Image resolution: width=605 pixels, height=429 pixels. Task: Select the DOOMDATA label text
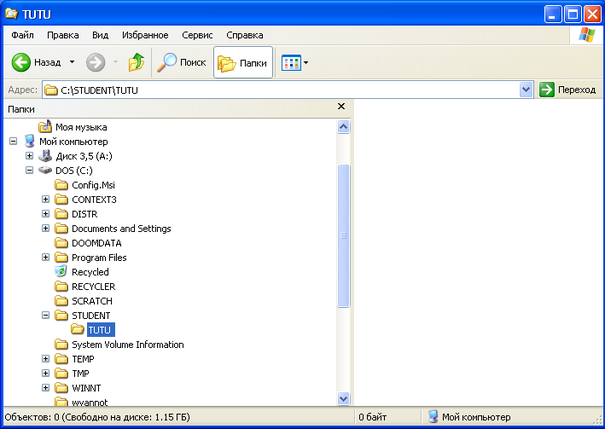click(96, 243)
